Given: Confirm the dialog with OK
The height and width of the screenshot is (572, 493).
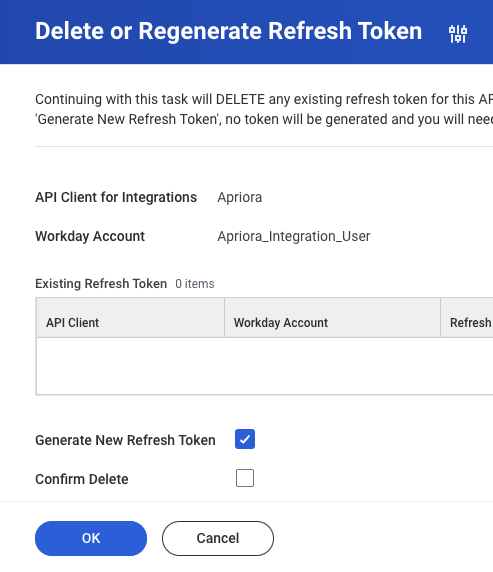Looking at the screenshot, I should pyautogui.click(x=91, y=538).
